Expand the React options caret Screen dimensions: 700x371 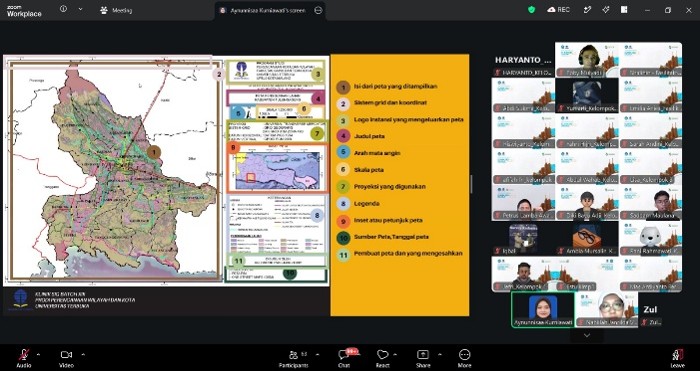[x=395, y=354]
